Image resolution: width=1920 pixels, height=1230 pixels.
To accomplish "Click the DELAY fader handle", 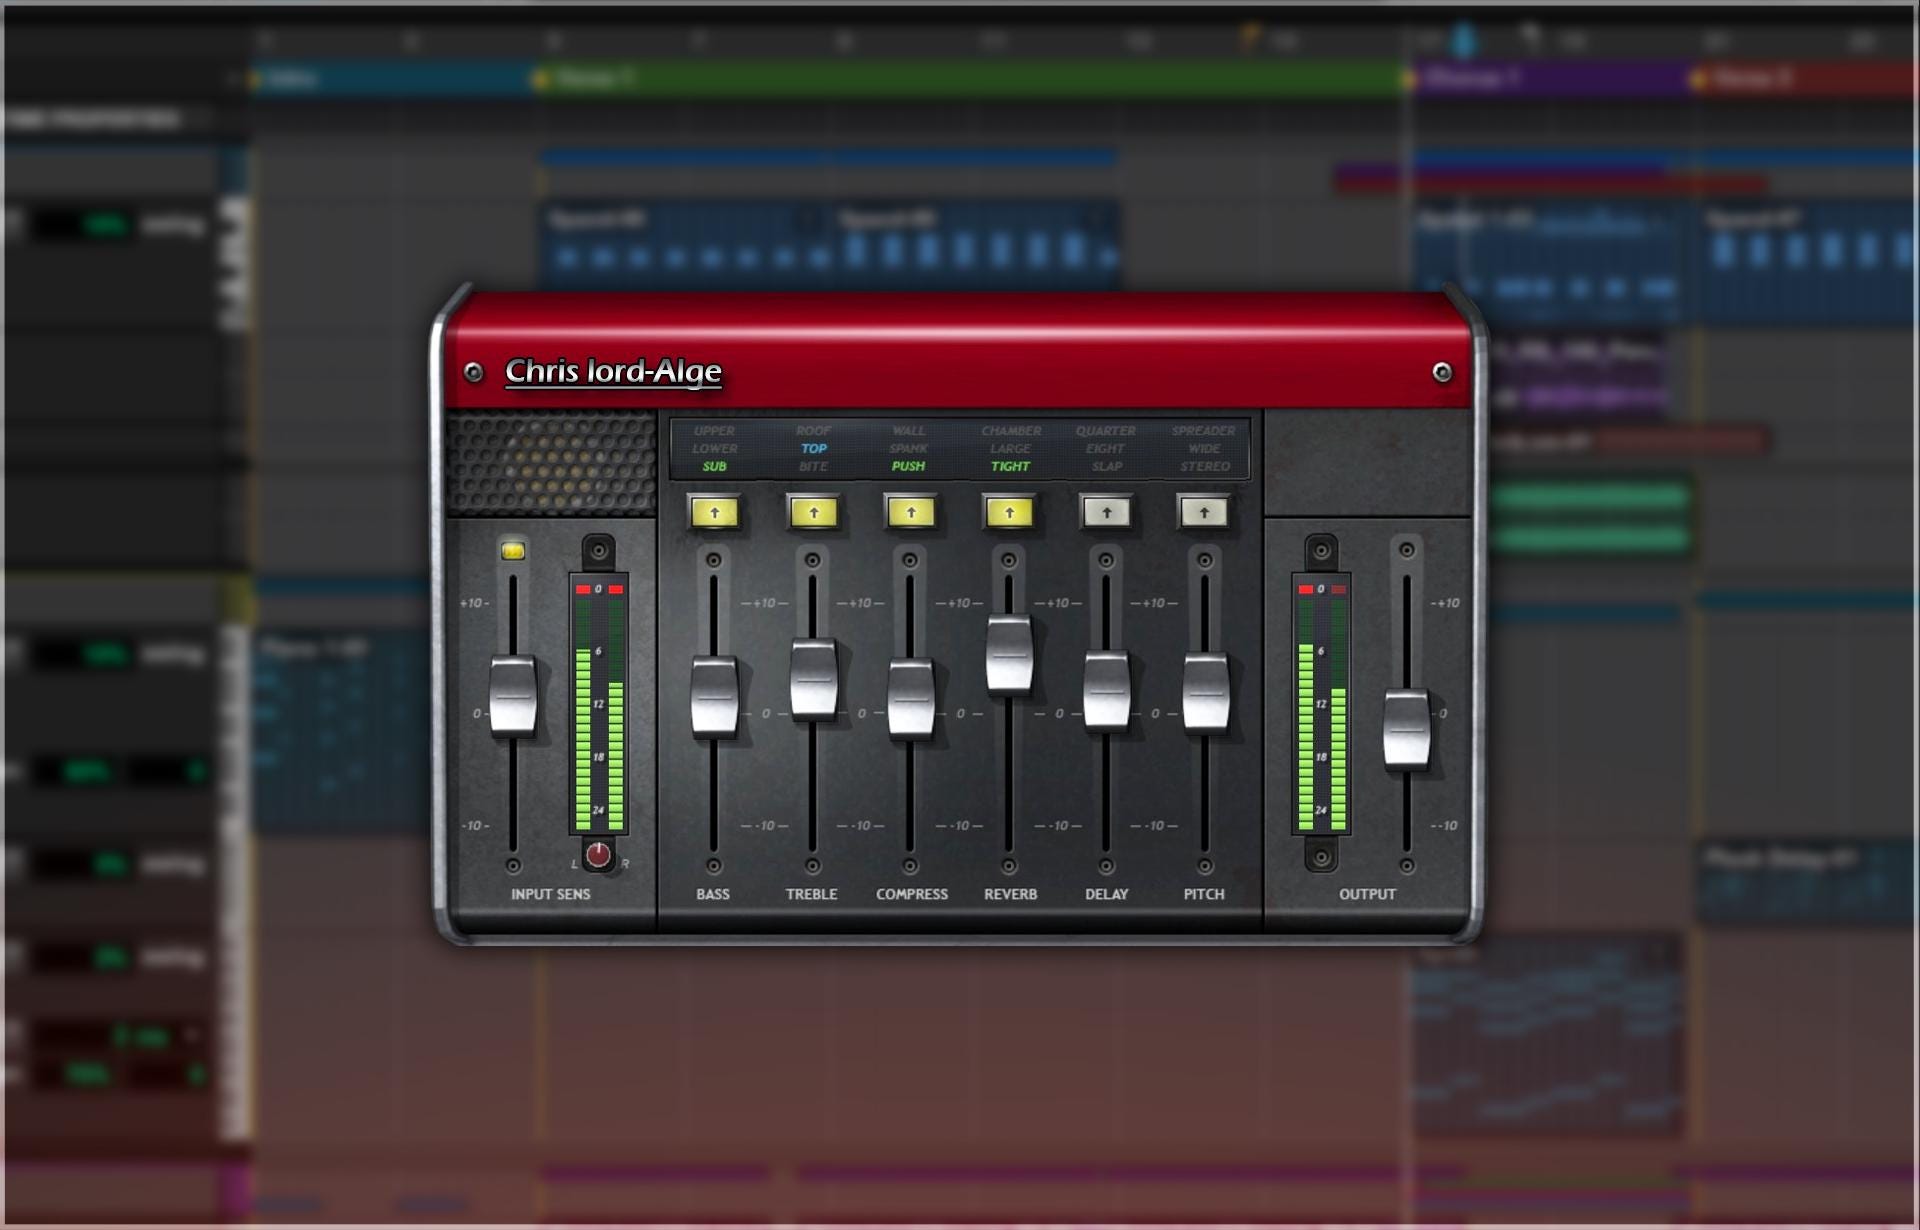I will coord(1107,690).
